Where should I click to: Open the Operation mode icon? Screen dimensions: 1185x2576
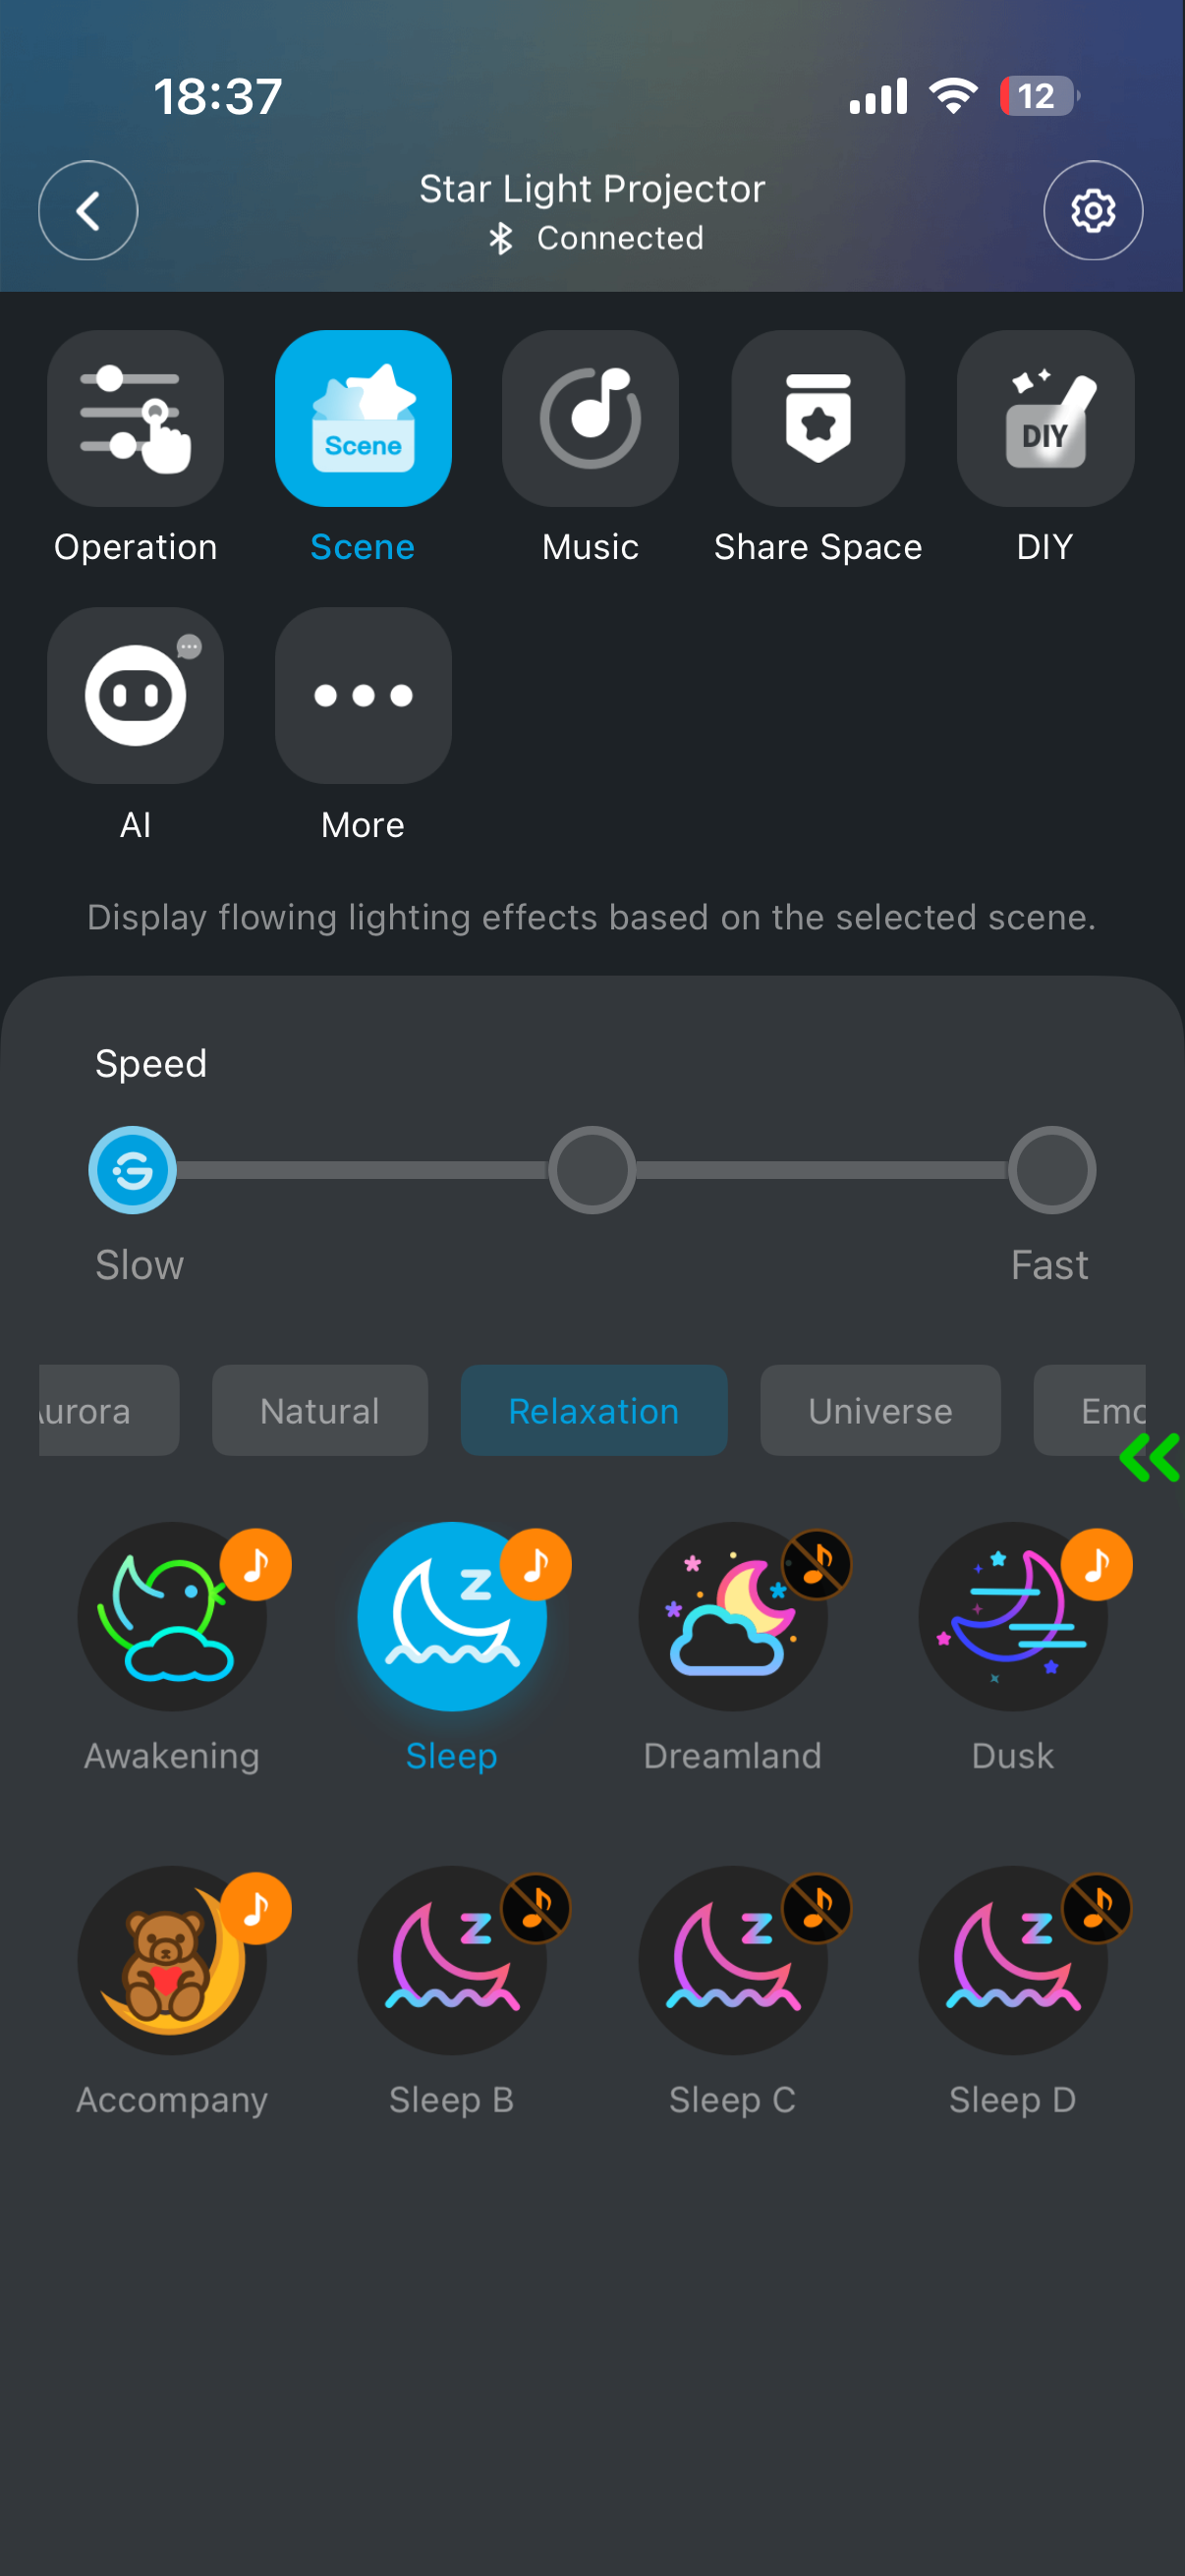[135, 418]
